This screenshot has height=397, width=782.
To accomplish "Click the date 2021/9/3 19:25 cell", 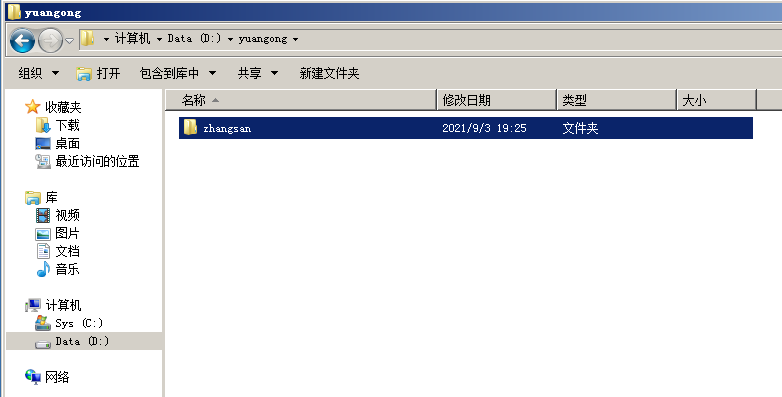I will 484,128.
